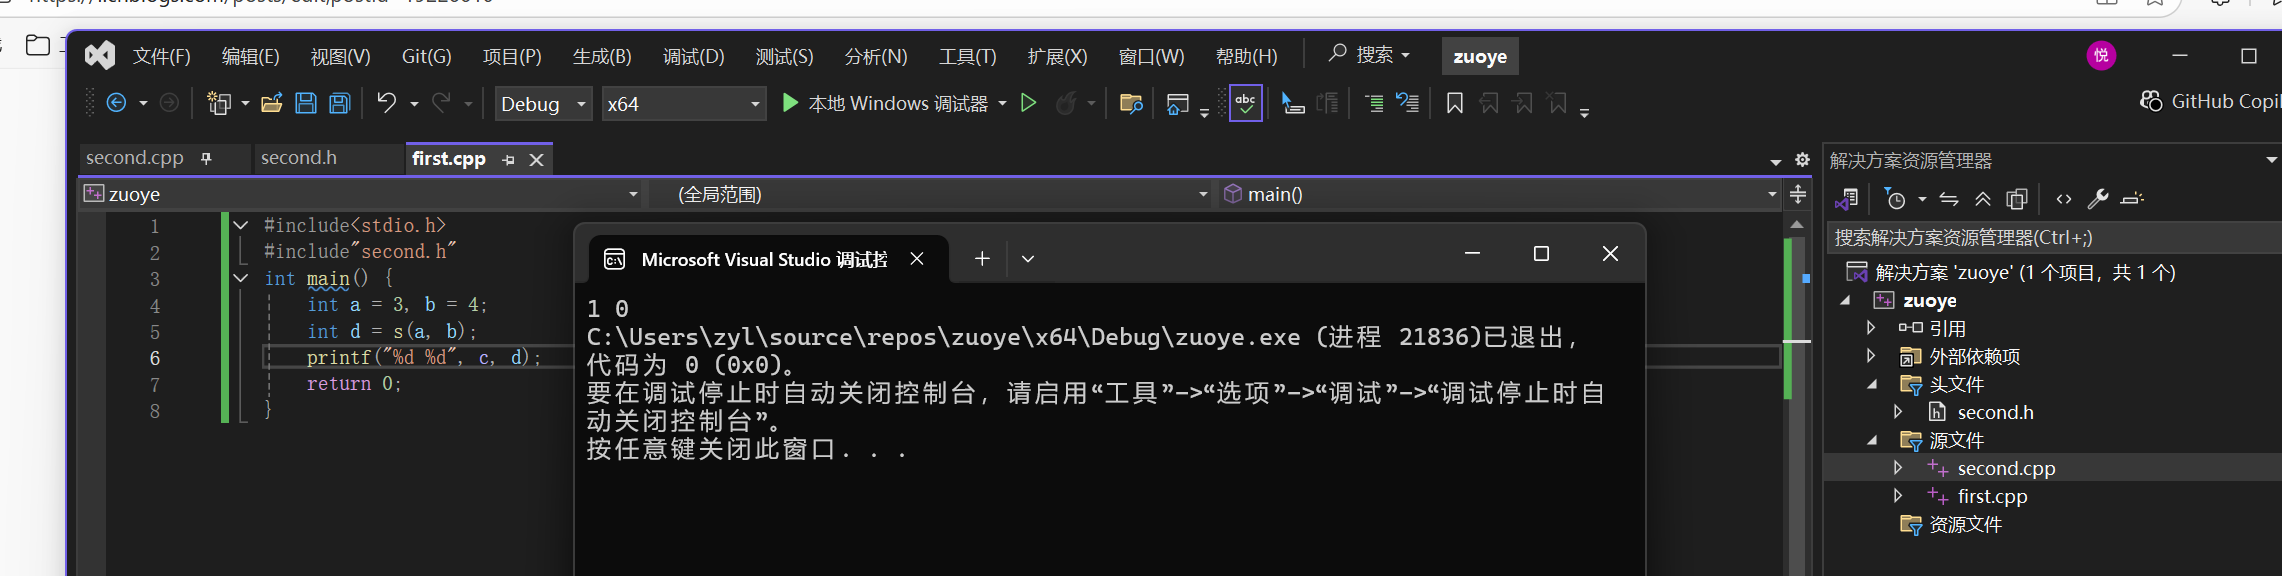Start without debugging using outlined green play icon
The height and width of the screenshot is (576, 2282).
(x=1028, y=103)
